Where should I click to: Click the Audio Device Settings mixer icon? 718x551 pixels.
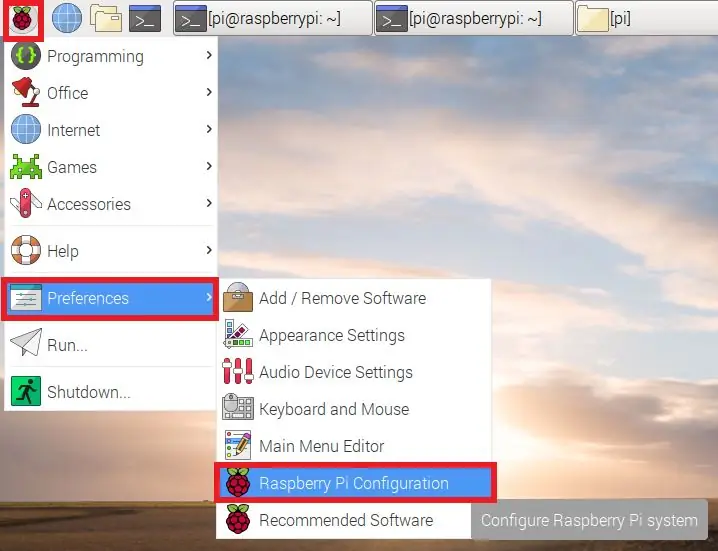coord(238,371)
